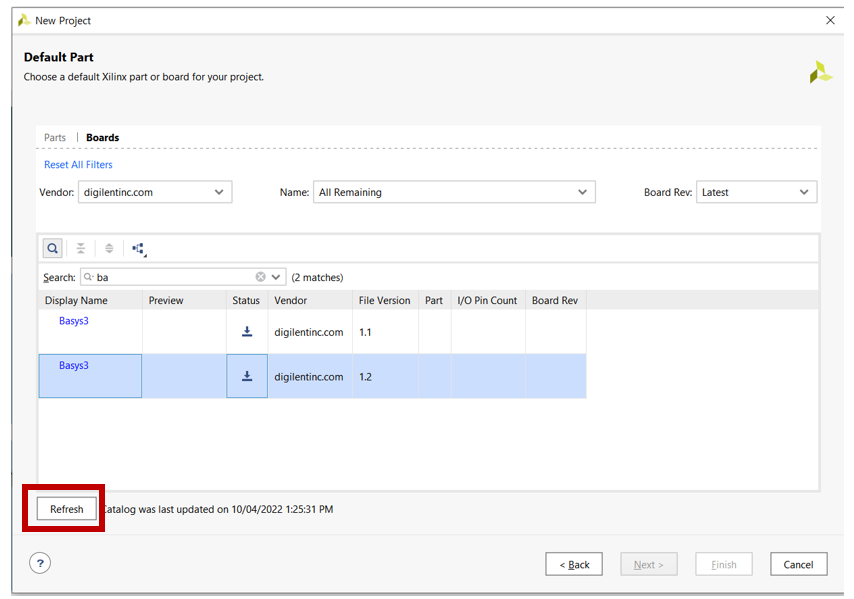Click the Status column header
The image size is (854, 599).
pyautogui.click(x=247, y=300)
